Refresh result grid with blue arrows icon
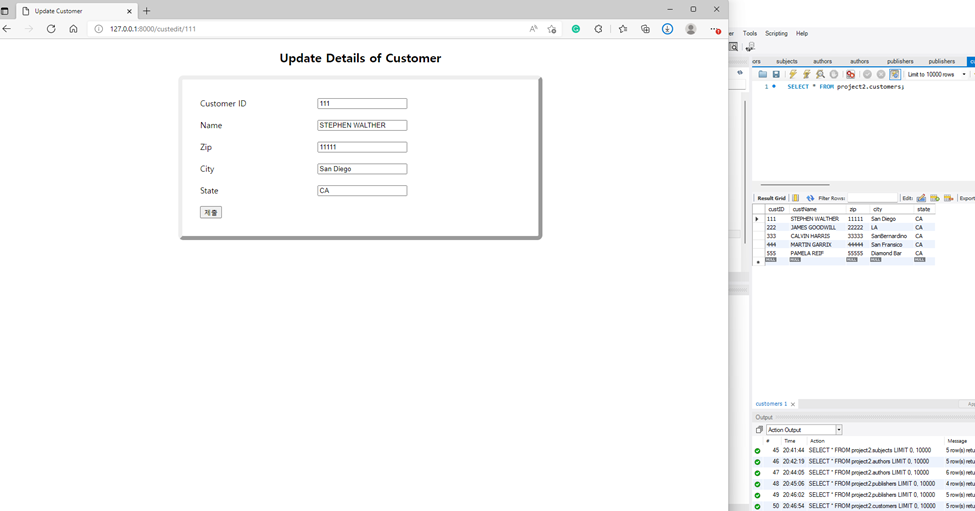This screenshot has height=511, width=975. (x=810, y=198)
